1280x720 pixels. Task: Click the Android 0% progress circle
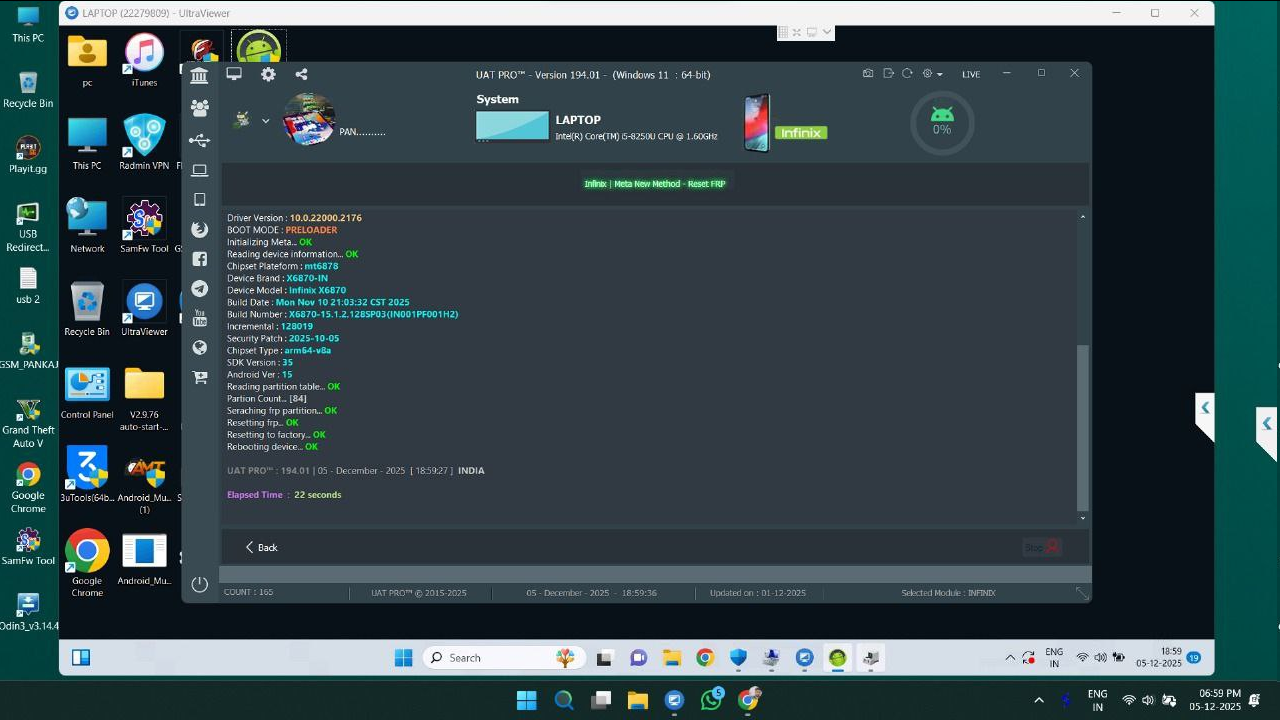(941, 123)
